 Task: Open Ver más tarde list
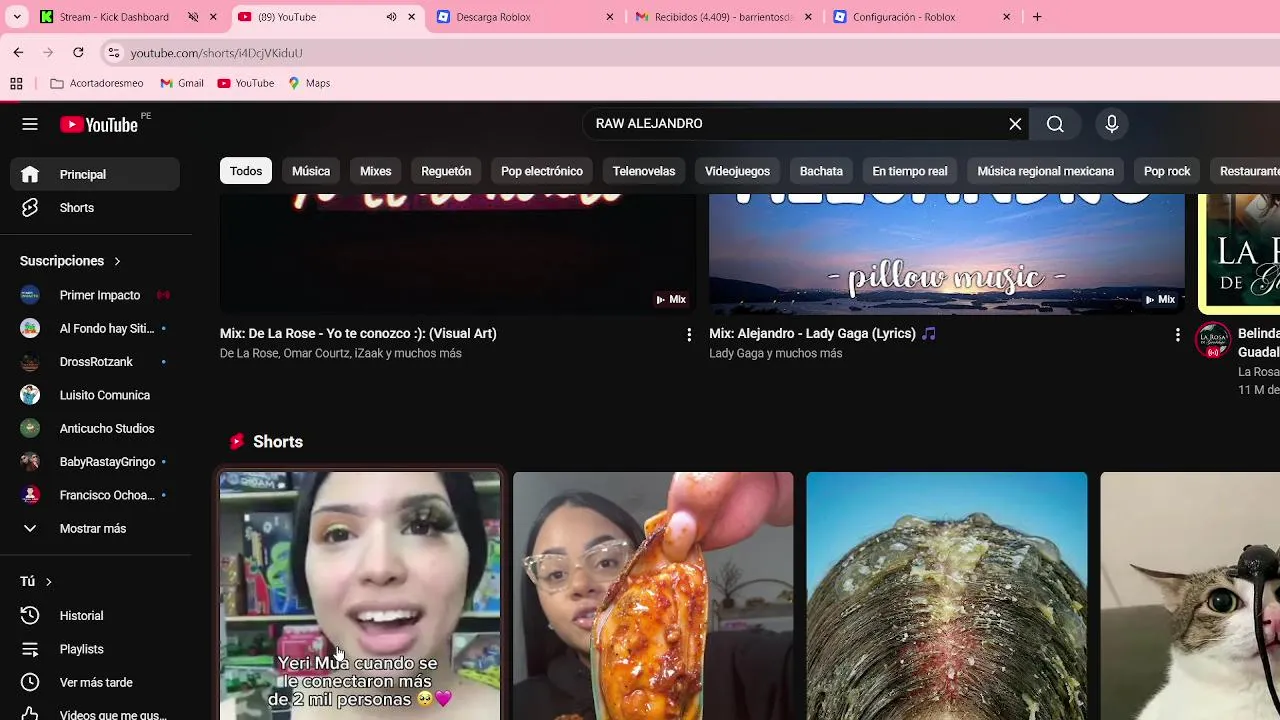(x=95, y=683)
